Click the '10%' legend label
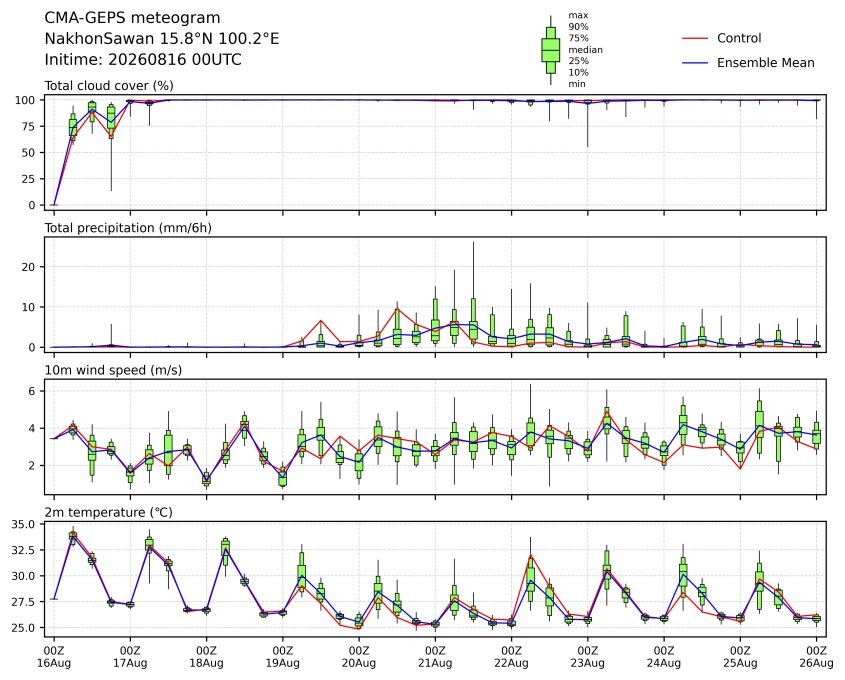 click(x=578, y=72)
